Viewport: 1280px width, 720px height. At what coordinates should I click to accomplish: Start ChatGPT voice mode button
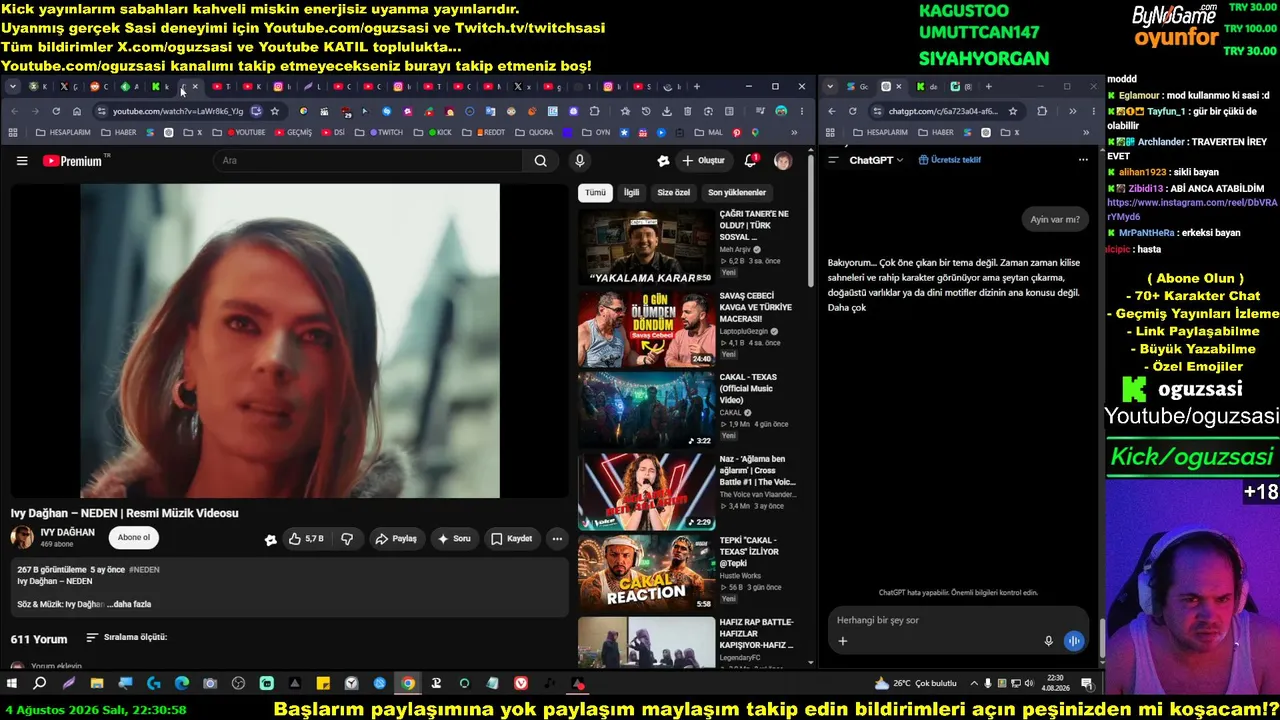[x=1073, y=641]
